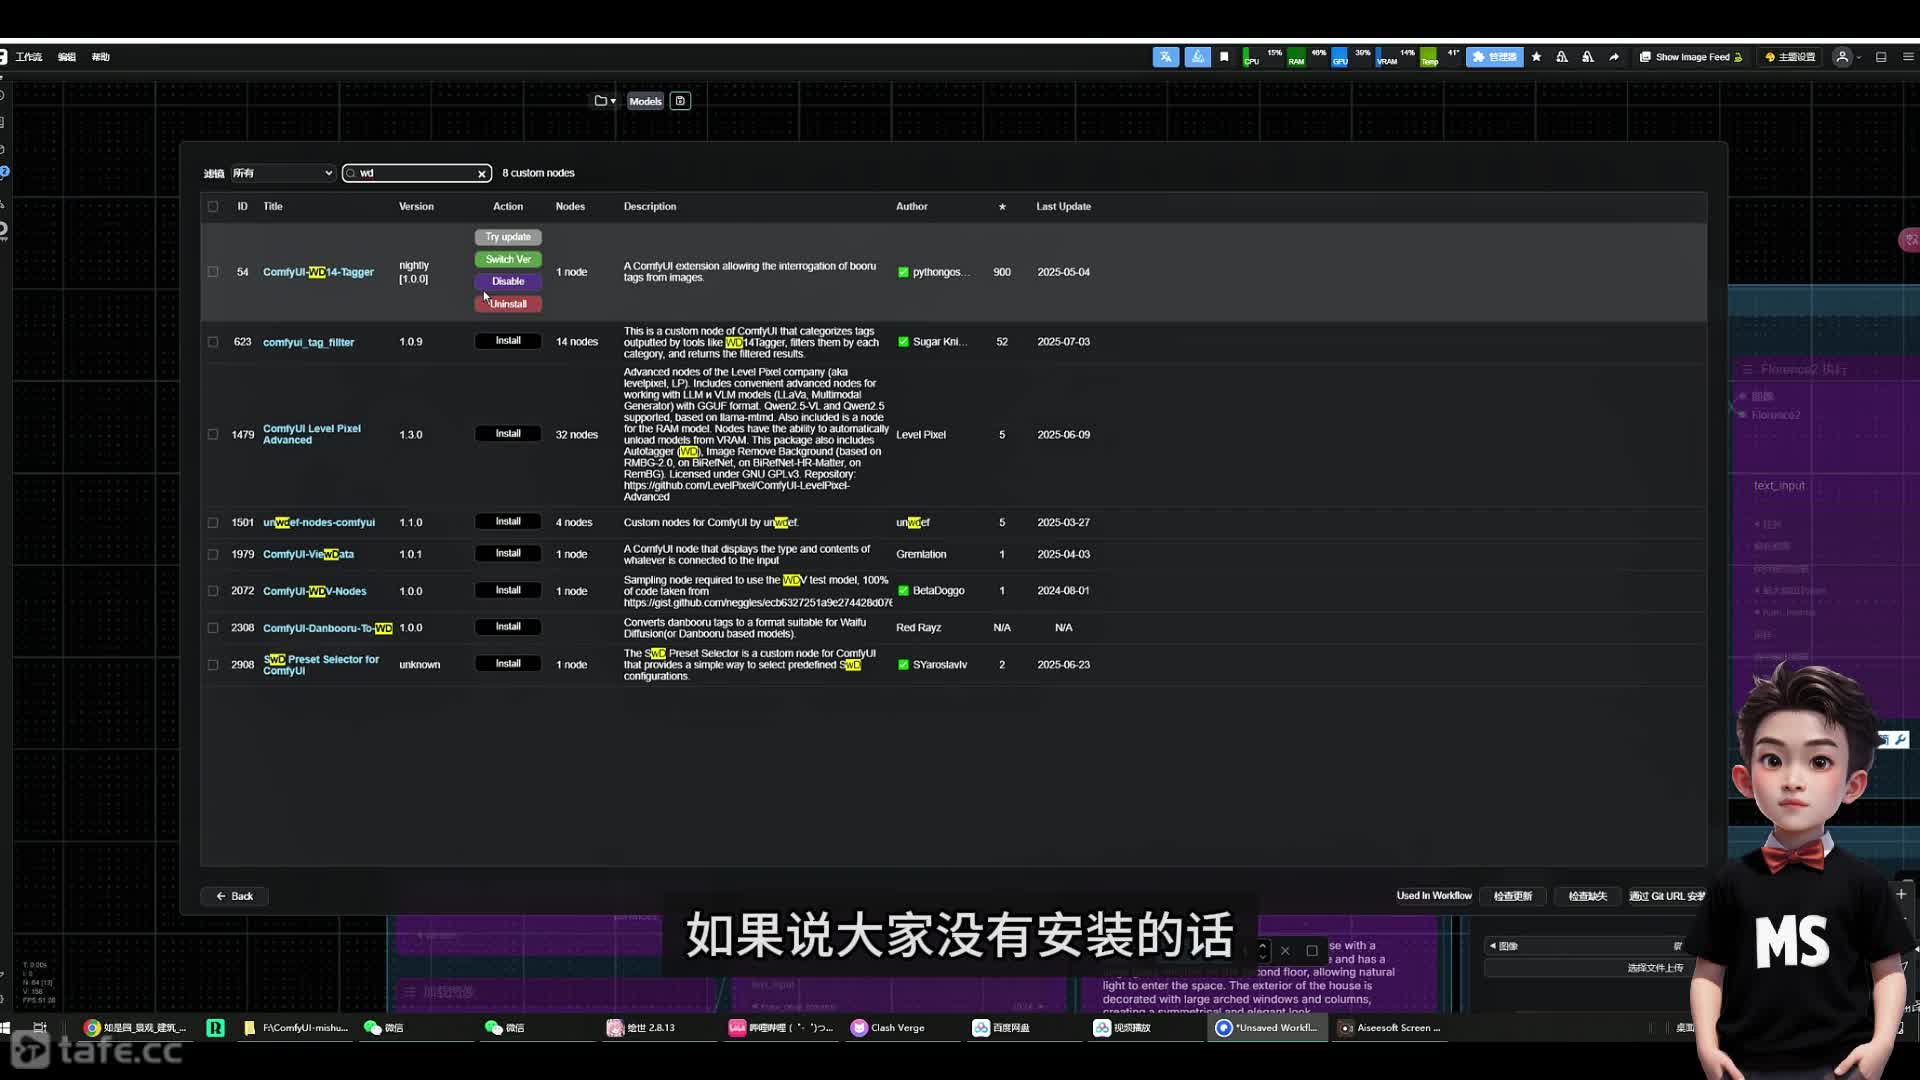Sort by star column header
This screenshot has width=1920, height=1080.
(x=1002, y=207)
